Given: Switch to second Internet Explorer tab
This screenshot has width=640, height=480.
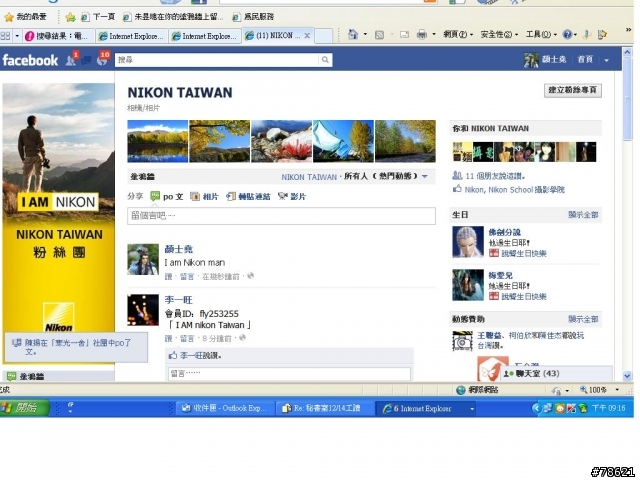Looking at the screenshot, I should point(205,36).
